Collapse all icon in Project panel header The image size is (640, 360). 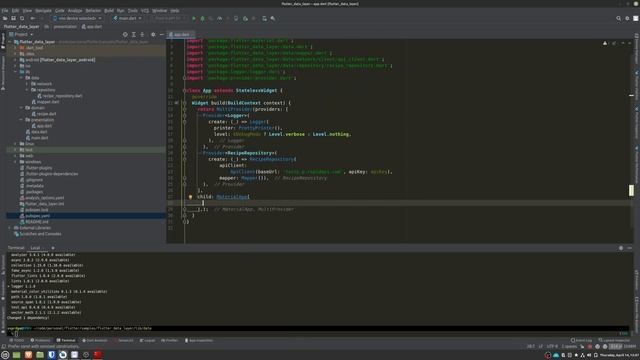tap(142, 35)
